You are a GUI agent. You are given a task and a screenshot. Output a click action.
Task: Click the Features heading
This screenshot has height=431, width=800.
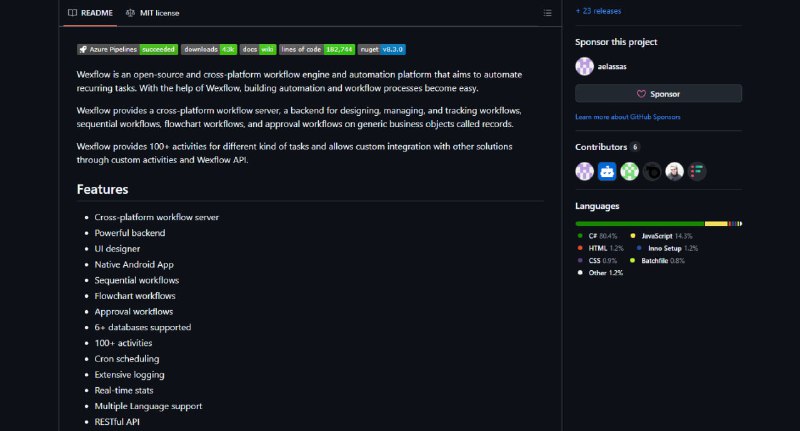point(103,189)
